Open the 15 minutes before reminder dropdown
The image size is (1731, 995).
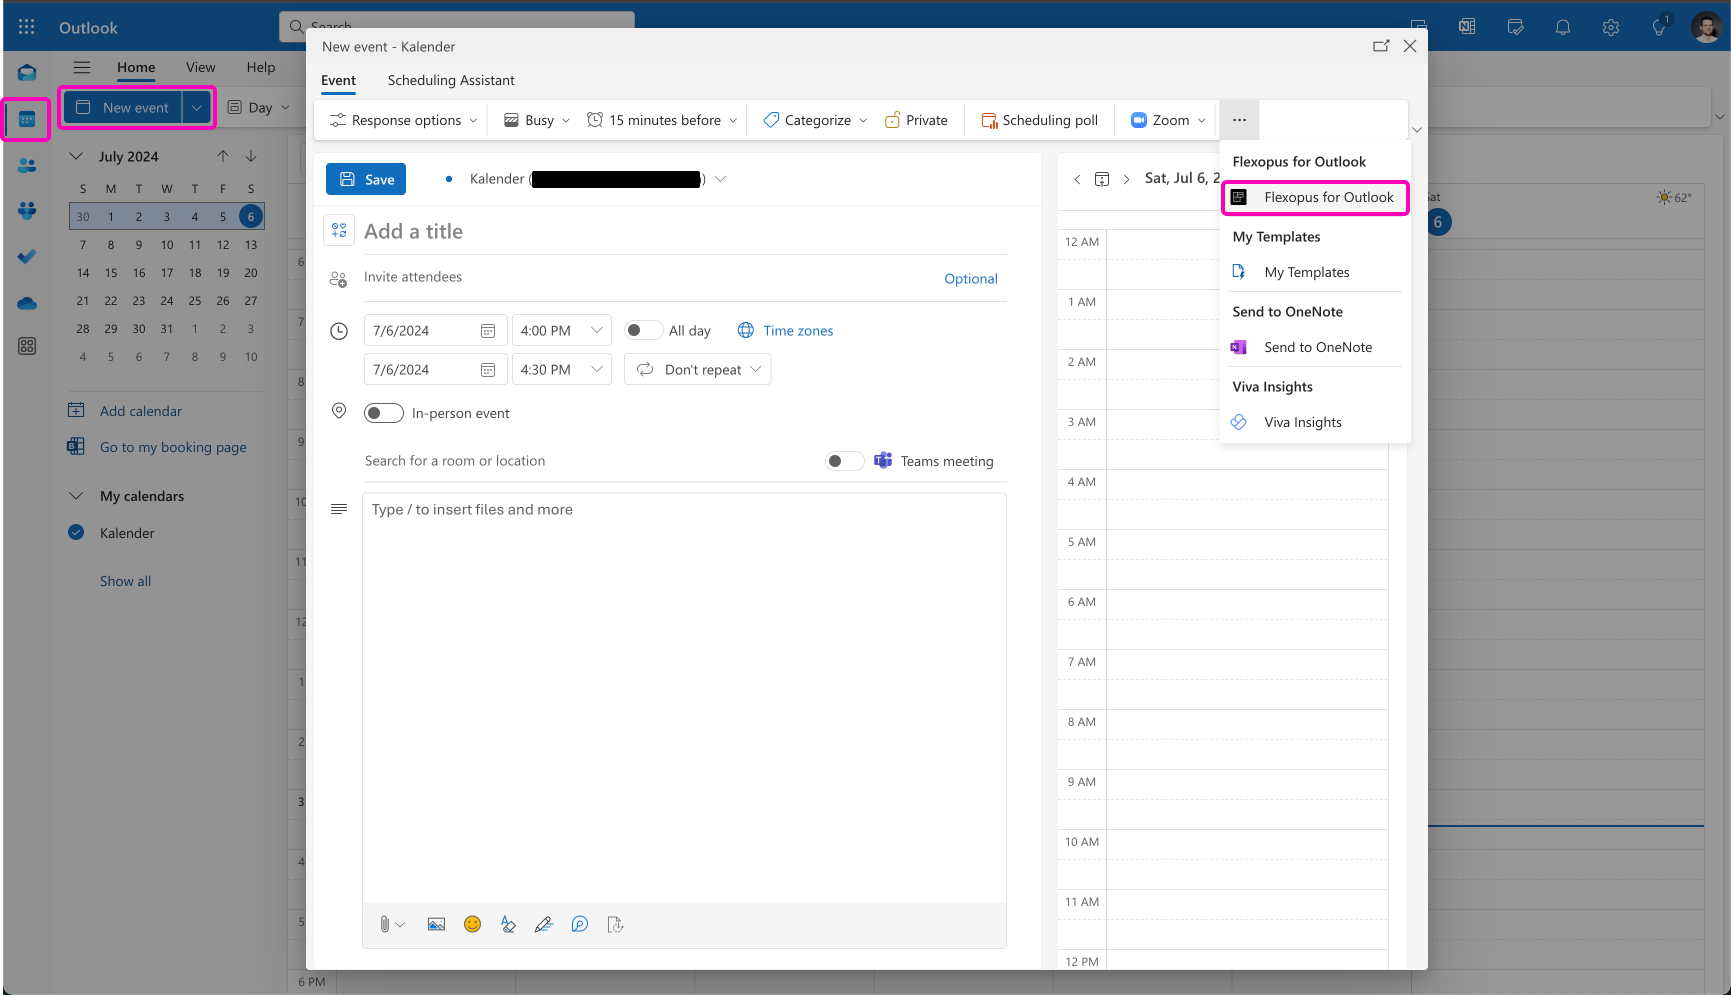pyautogui.click(x=664, y=120)
